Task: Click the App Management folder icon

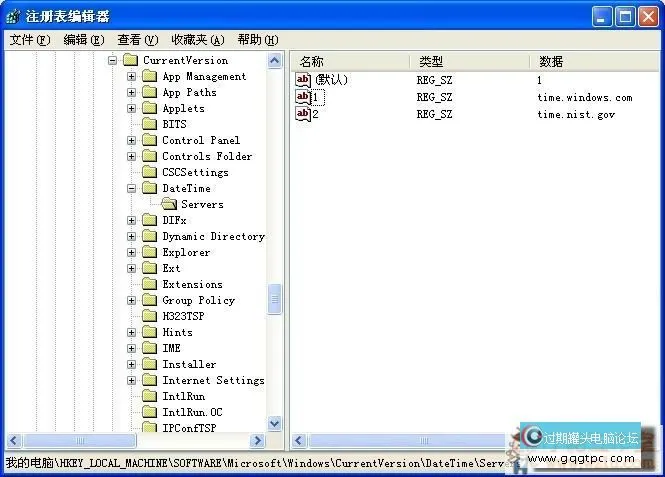Action: (149, 76)
